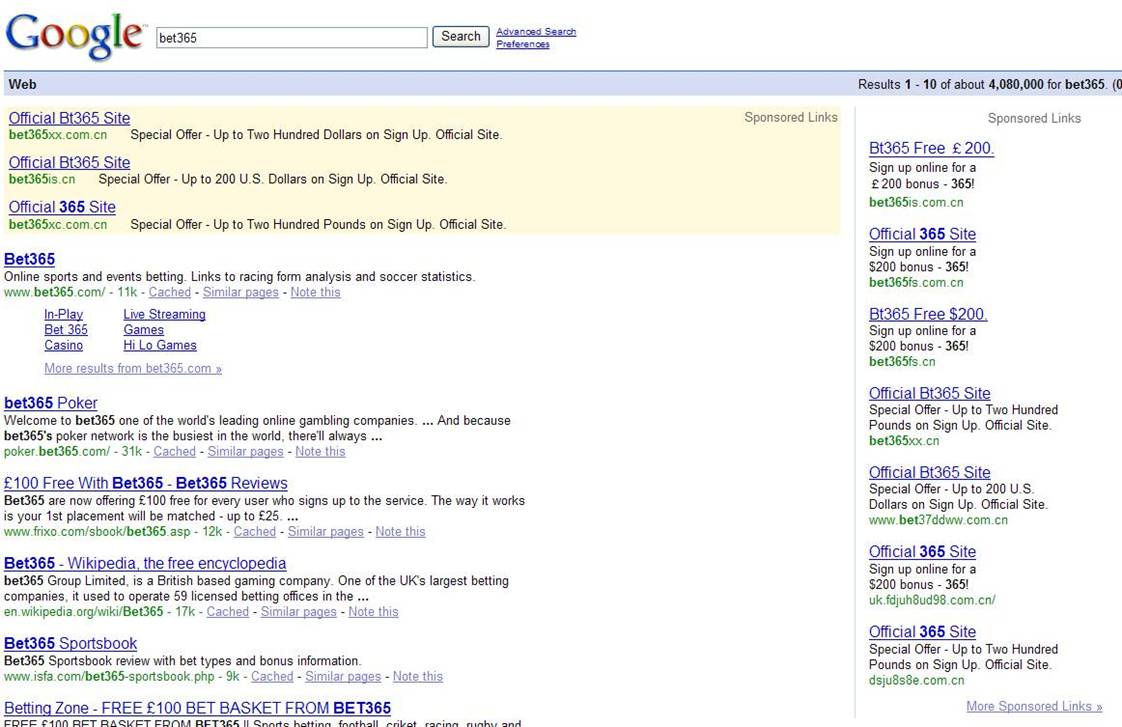The width and height of the screenshot is (1122, 727).
Task: Open the Preferences link
Action: [x=523, y=44]
